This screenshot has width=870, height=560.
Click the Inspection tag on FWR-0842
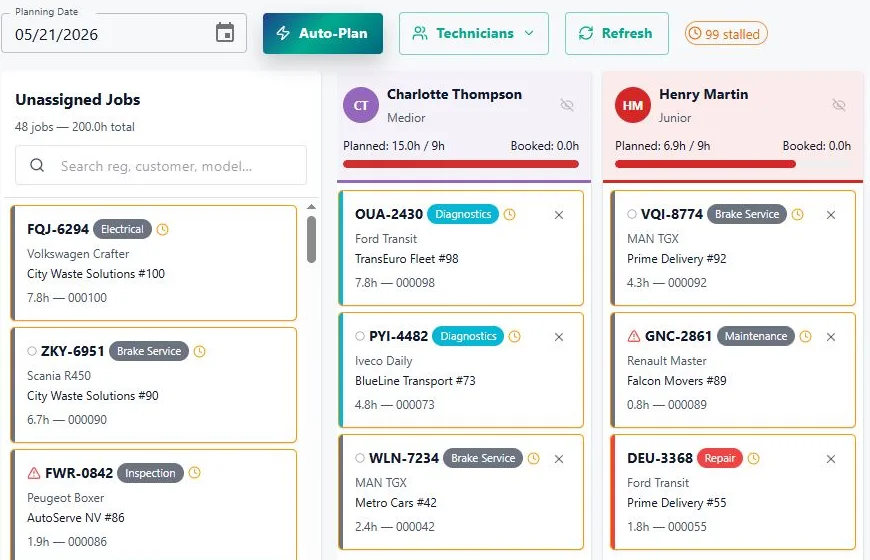coord(150,473)
